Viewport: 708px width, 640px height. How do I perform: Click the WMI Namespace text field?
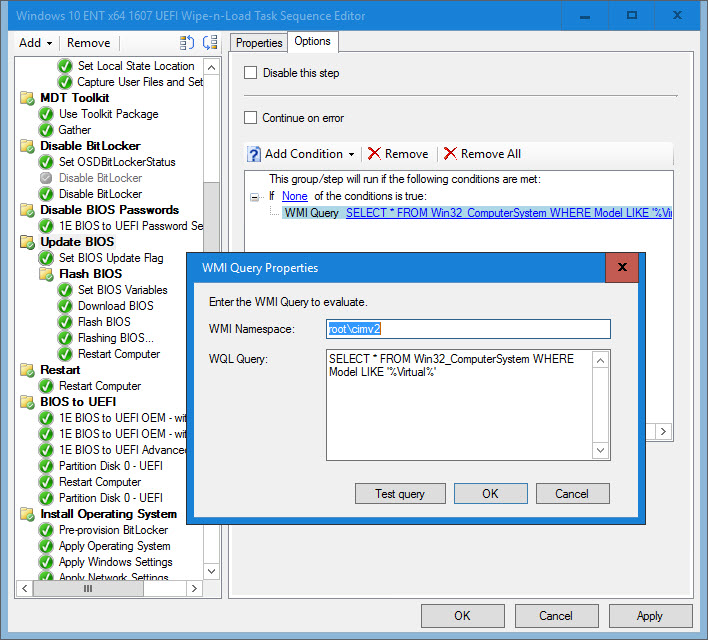(468, 329)
